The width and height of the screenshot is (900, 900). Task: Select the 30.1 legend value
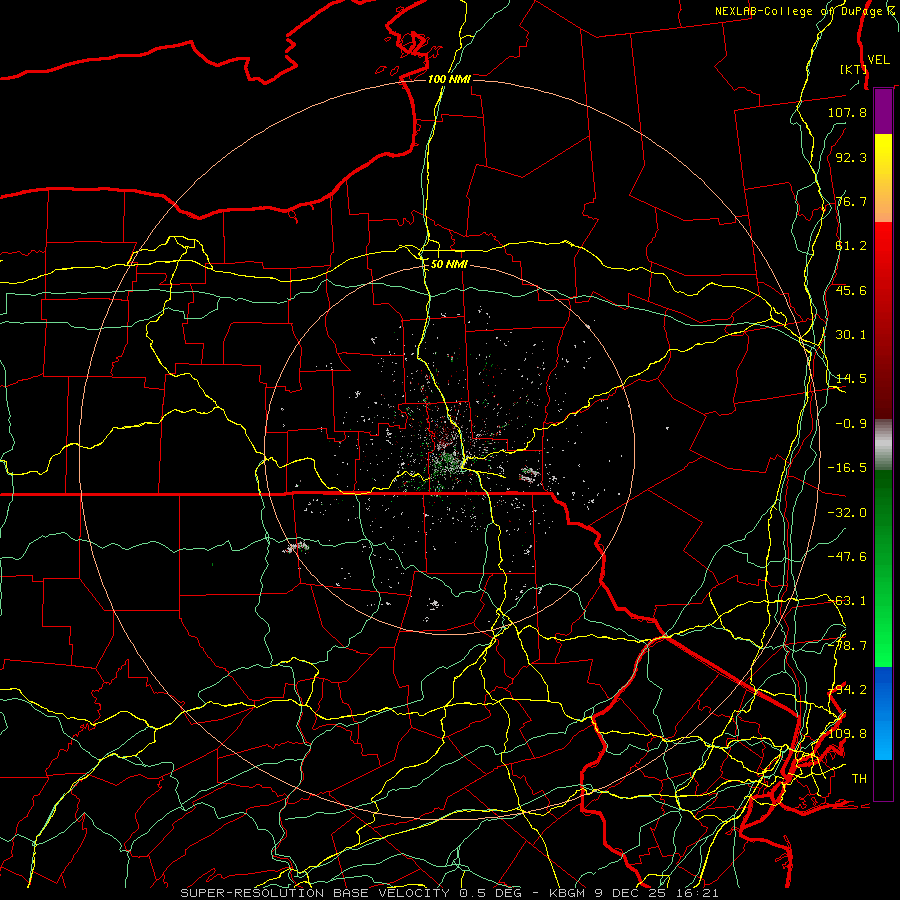click(x=851, y=335)
